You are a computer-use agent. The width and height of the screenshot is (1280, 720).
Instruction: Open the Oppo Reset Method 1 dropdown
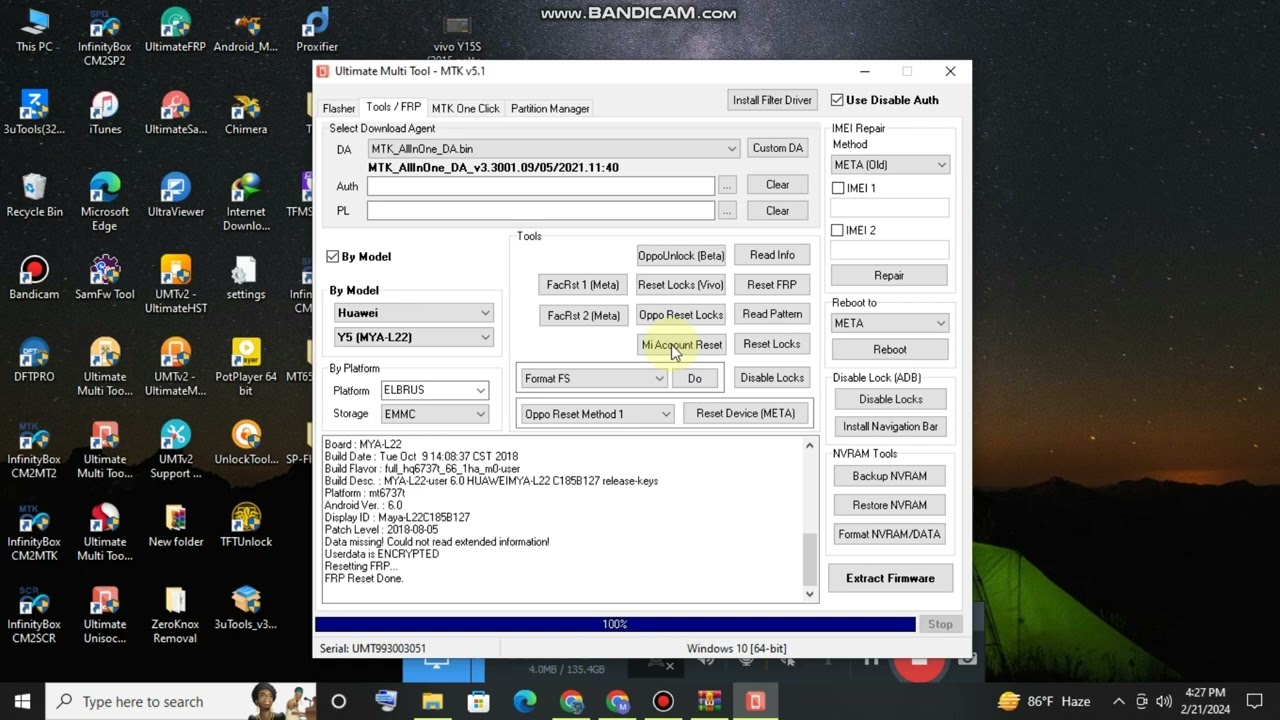click(x=597, y=414)
